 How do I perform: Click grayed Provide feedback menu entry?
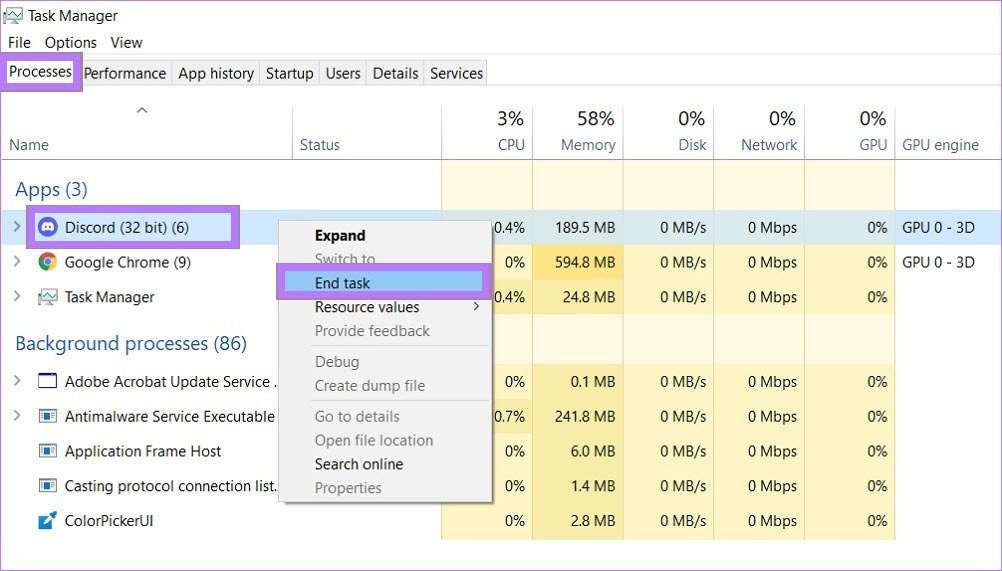point(385,331)
